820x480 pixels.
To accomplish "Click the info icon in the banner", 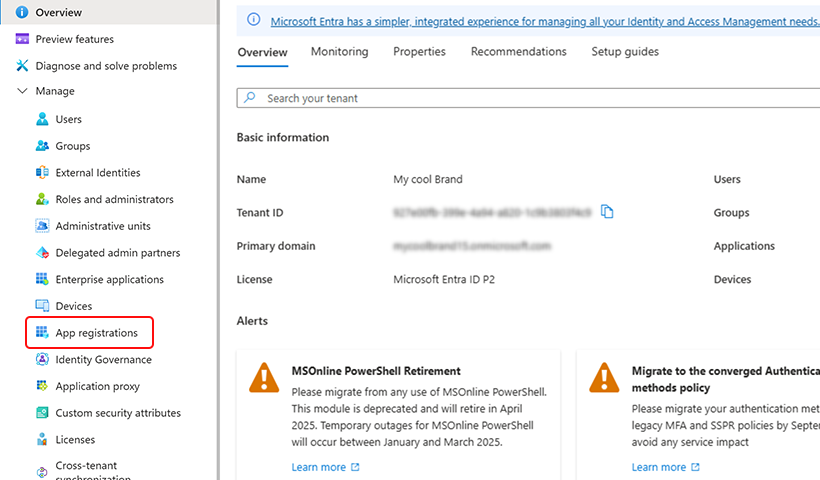I will click(x=254, y=19).
